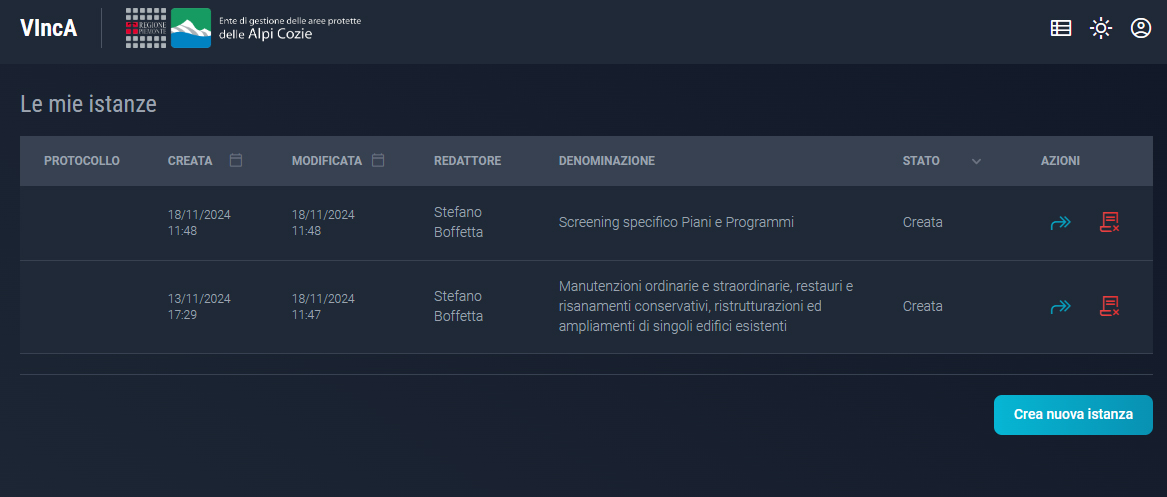Expand the Stato filter dropdown

point(977,161)
